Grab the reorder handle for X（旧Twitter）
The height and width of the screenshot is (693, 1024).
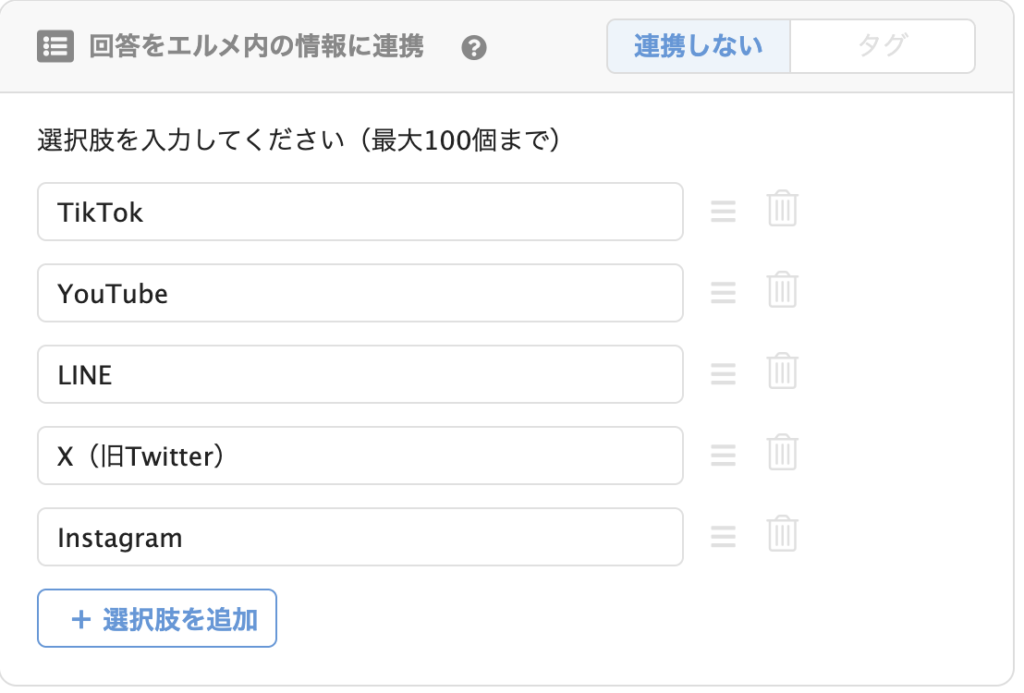[723, 455]
